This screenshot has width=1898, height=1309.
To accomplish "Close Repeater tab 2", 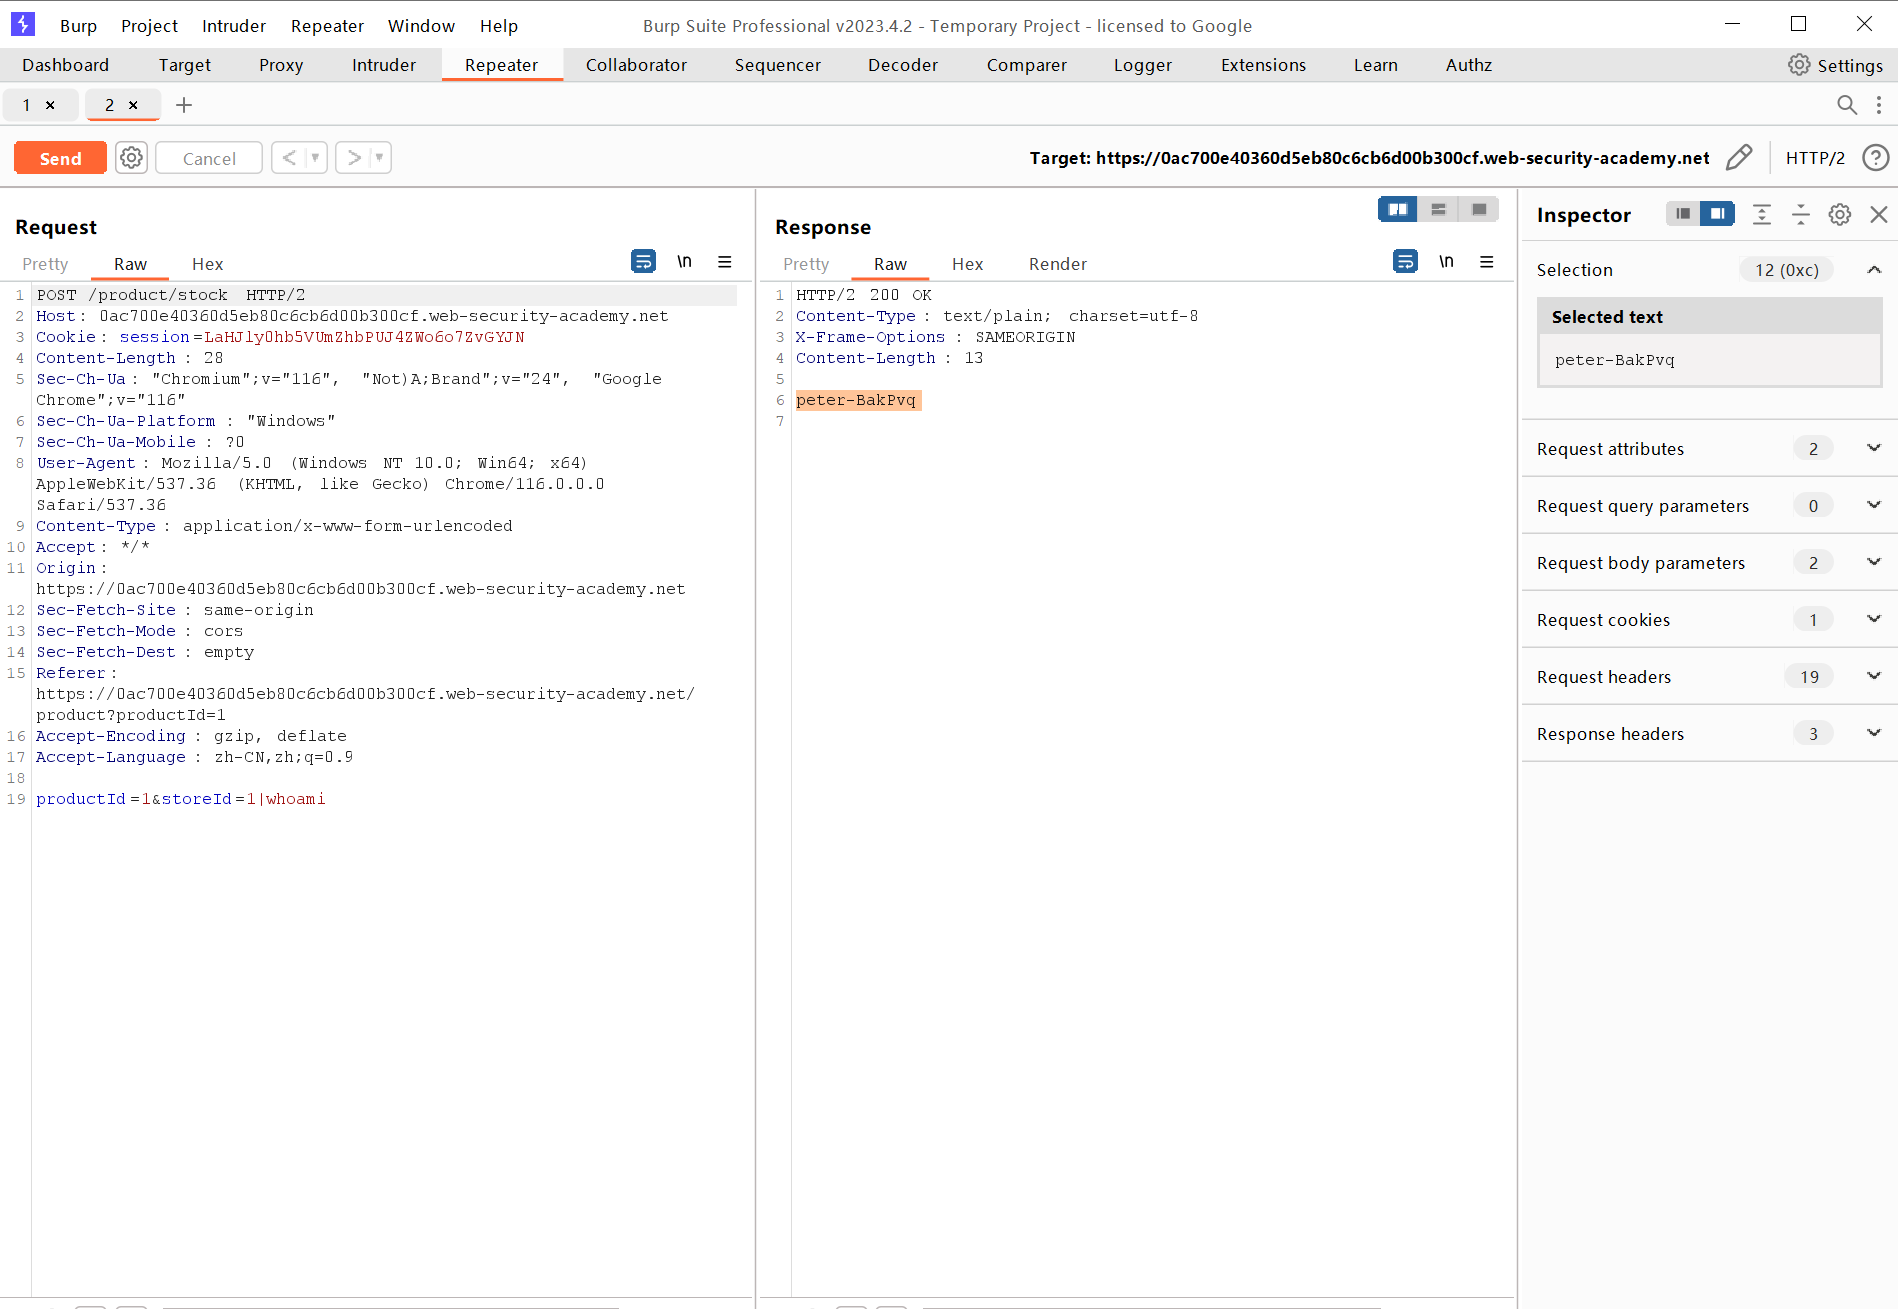I will (x=133, y=105).
